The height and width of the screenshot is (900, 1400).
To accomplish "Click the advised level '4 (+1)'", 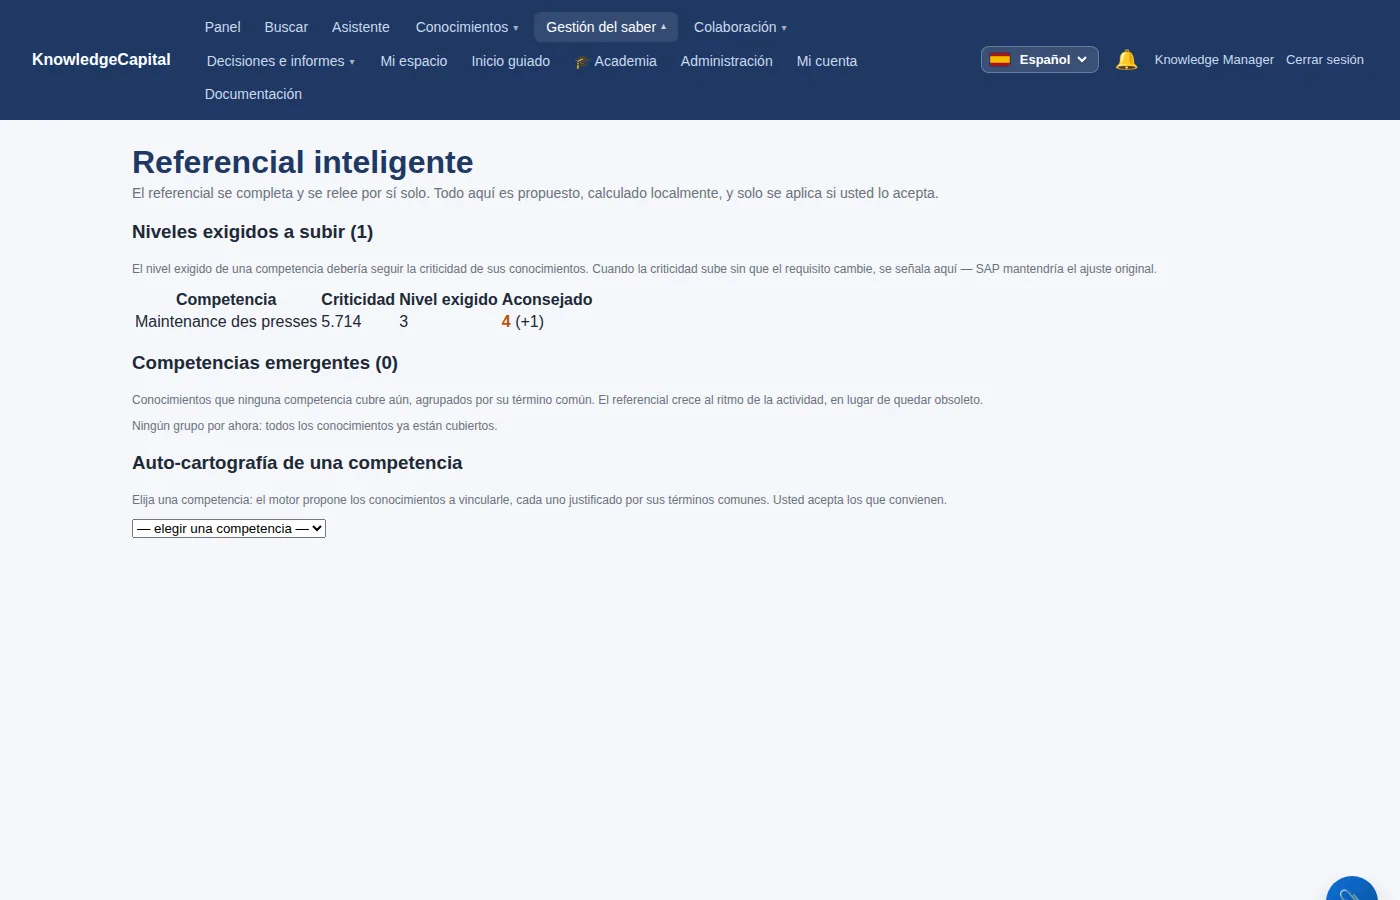I will 523,322.
